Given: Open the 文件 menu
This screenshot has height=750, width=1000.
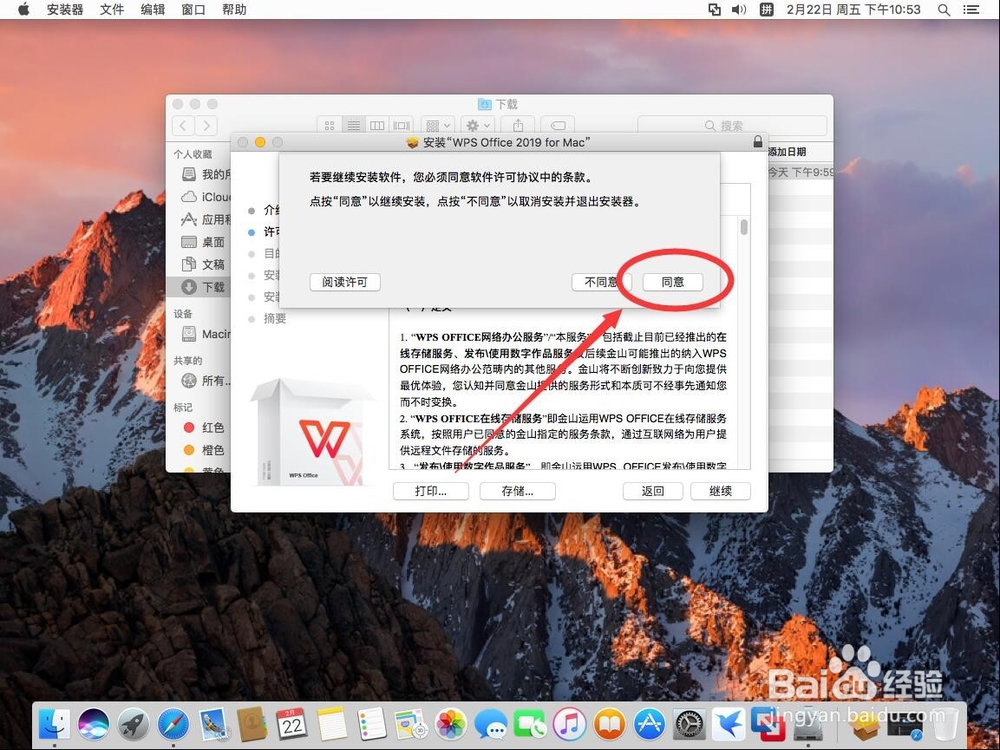Looking at the screenshot, I should [x=112, y=10].
